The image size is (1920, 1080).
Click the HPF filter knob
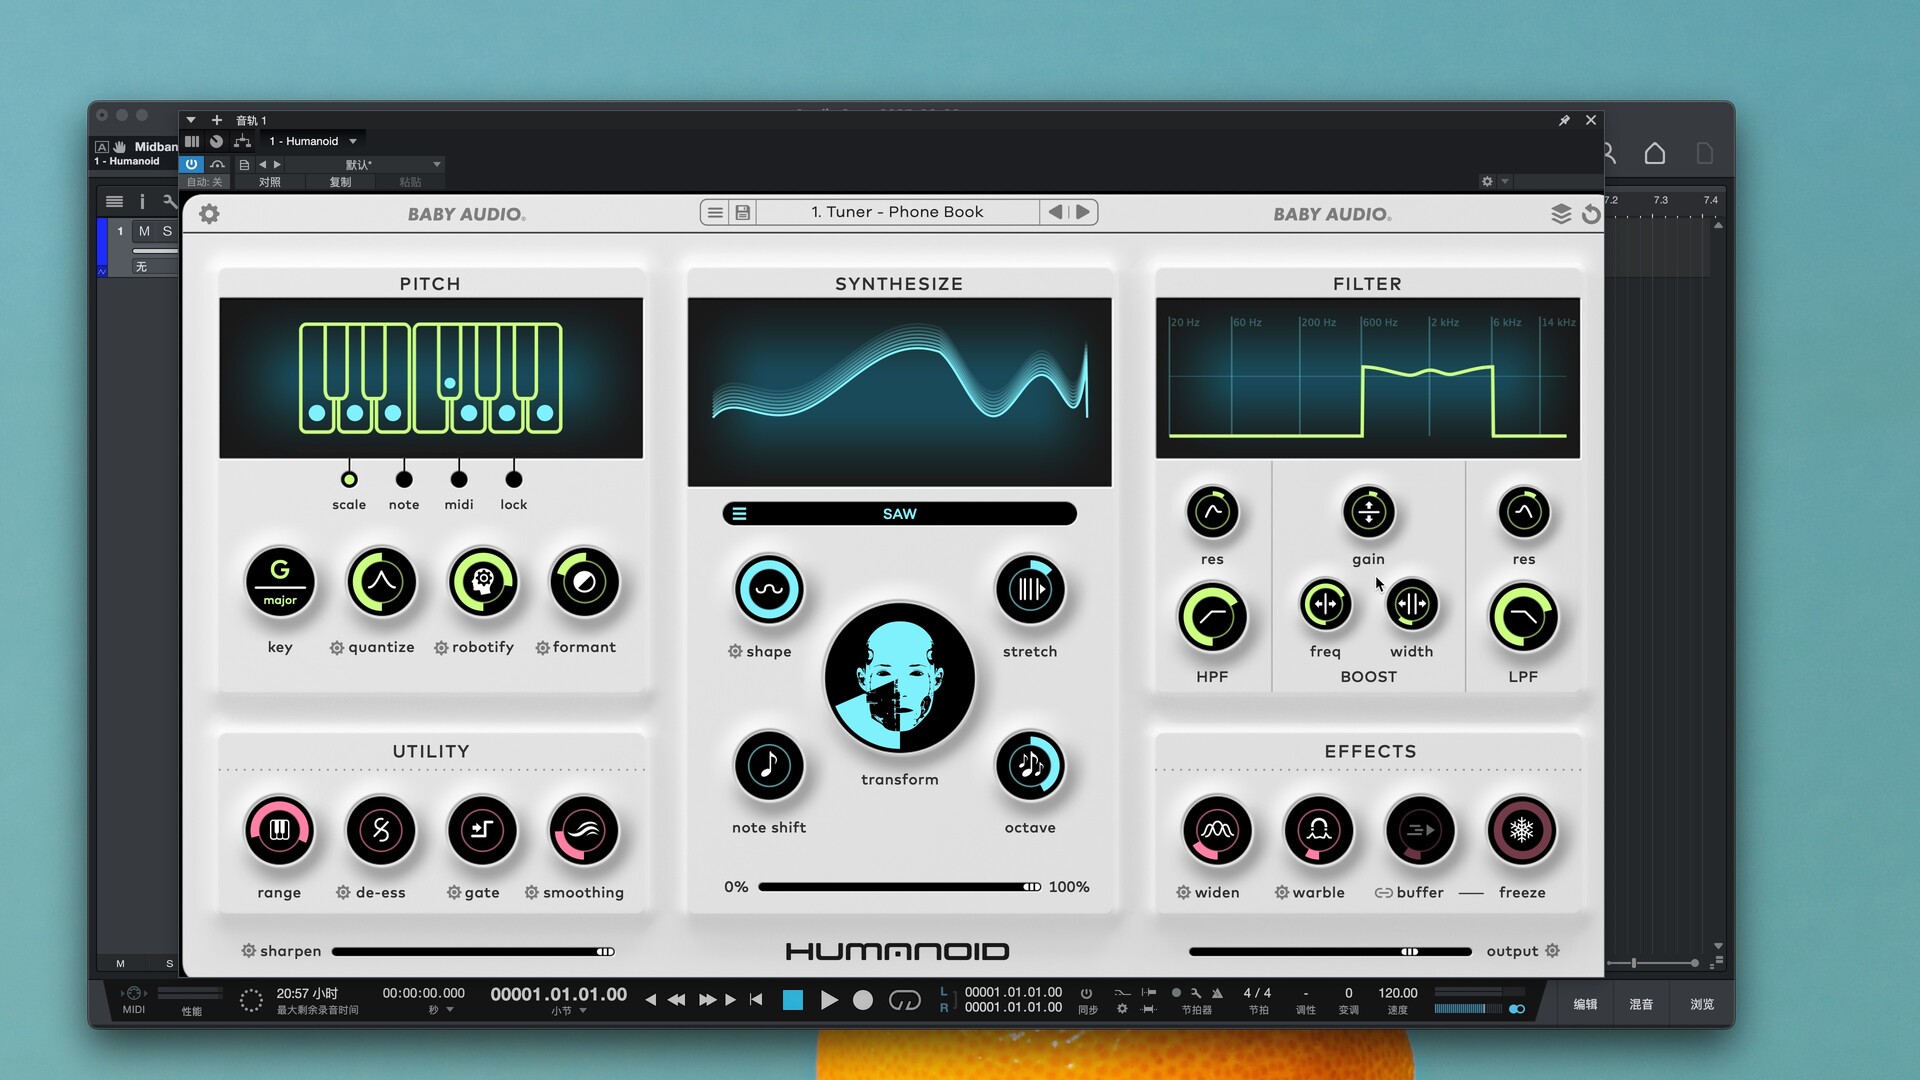[1212, 618]
